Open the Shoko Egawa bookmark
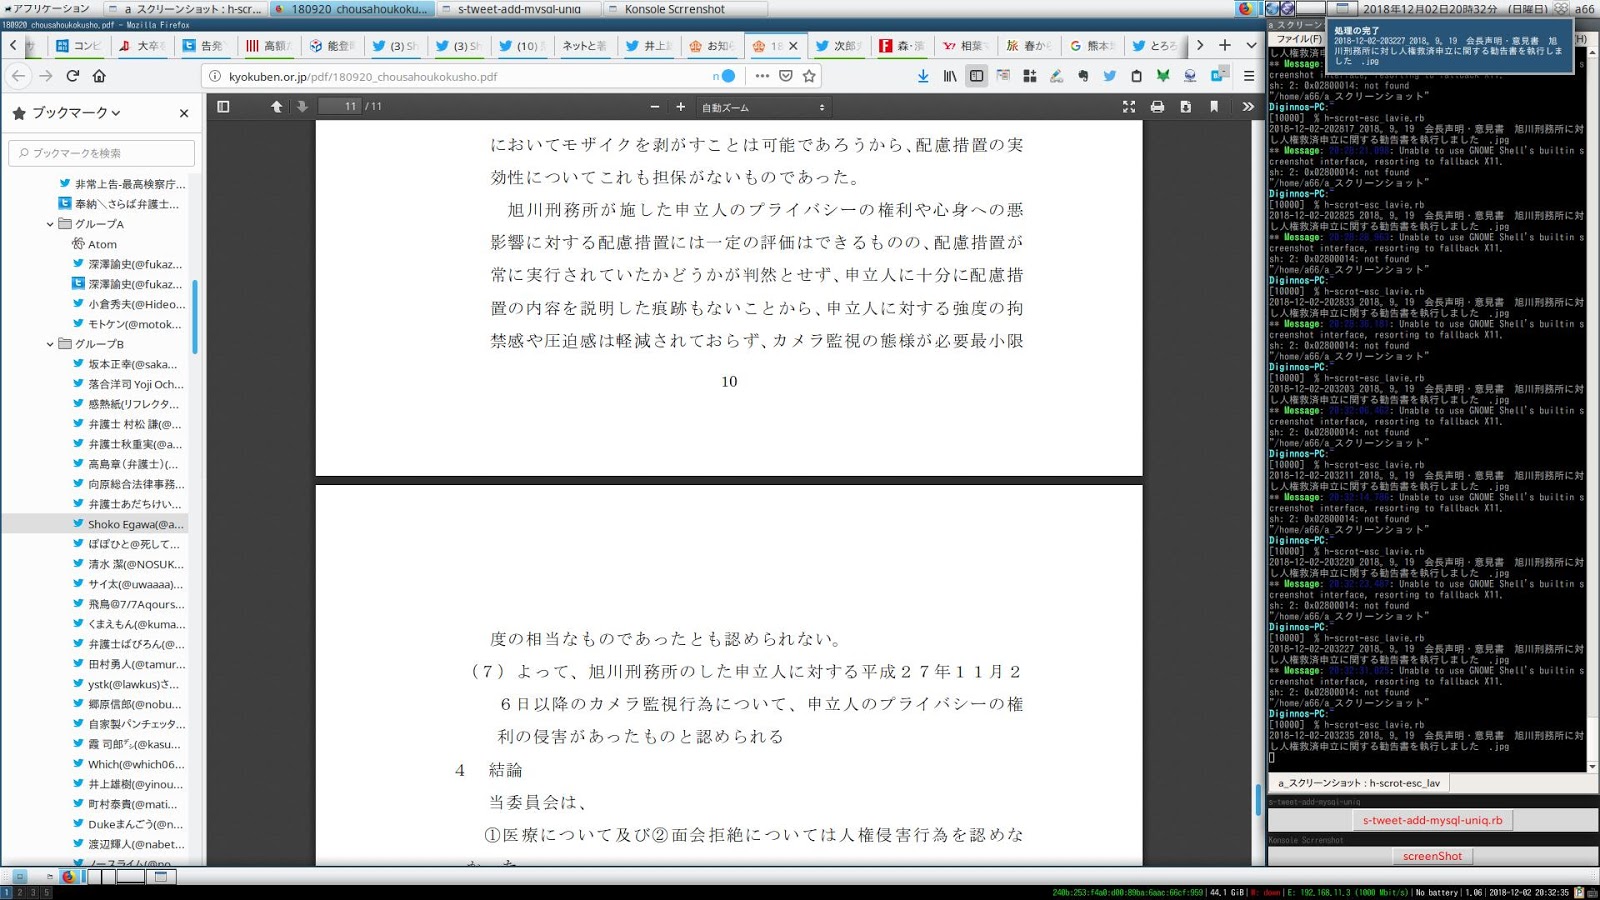 128,524
